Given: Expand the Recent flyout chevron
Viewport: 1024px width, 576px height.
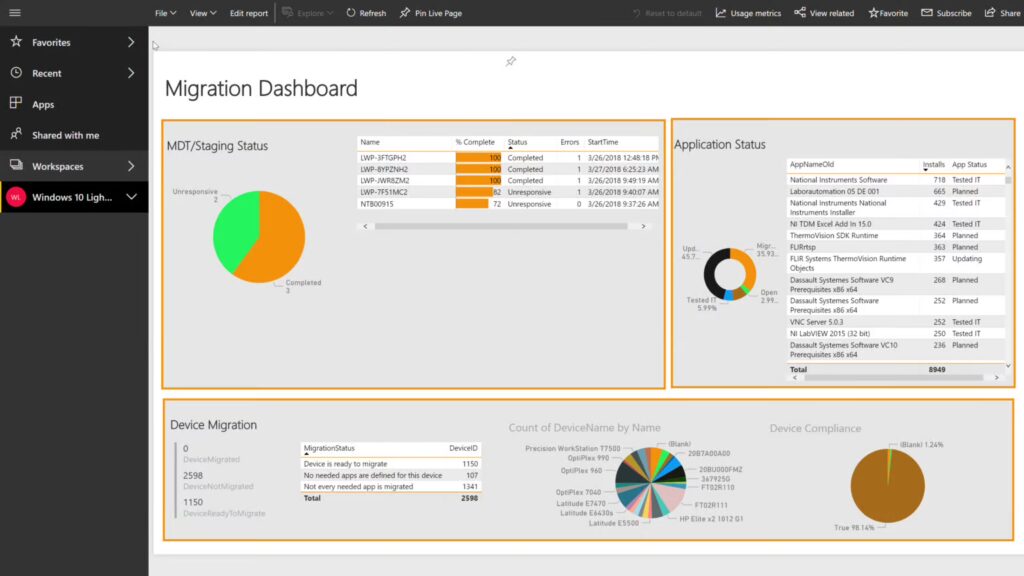Looking at the screenshot, I should pos(131,72).
